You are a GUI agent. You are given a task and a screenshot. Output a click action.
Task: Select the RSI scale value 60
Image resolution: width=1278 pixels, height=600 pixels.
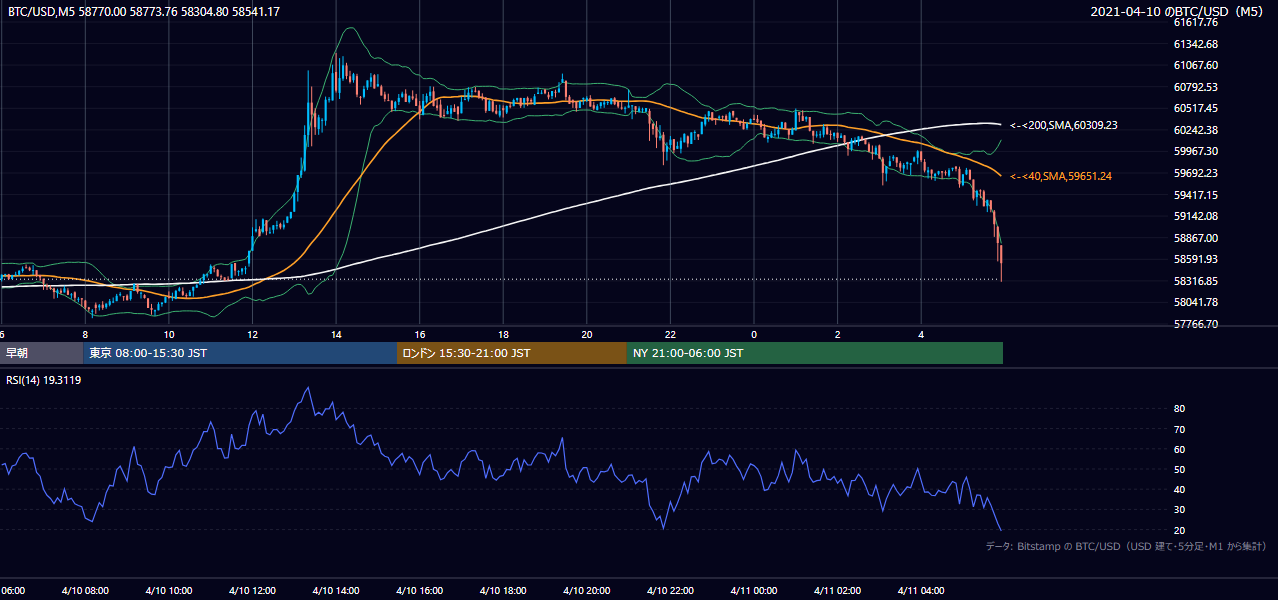(x=1180, y=449)
